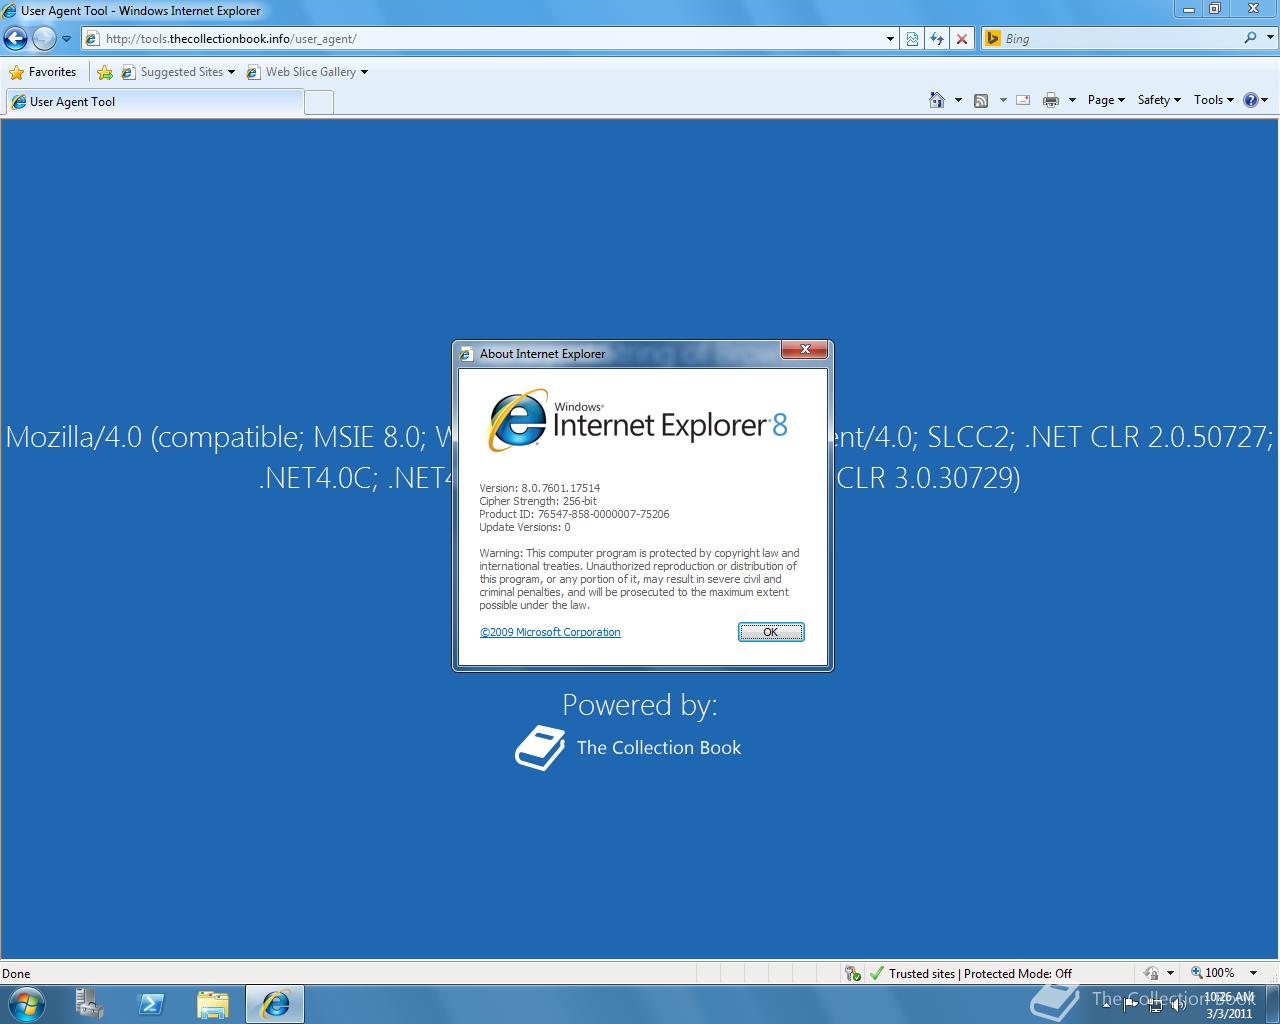1280x1024 pixels.
Task: Click the red Stop loading icon
Action: tap(962, 39)
